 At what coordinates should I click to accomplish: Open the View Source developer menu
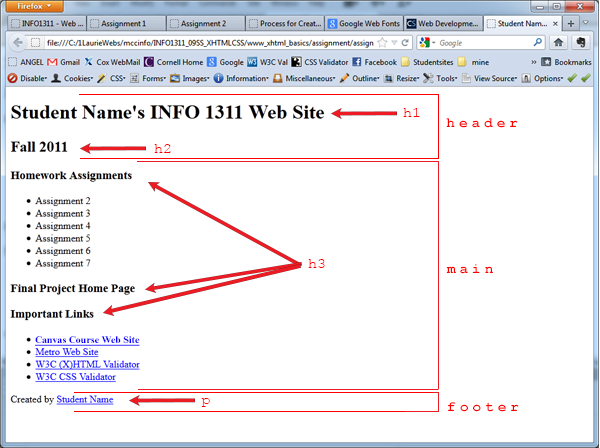click(489, 78)
